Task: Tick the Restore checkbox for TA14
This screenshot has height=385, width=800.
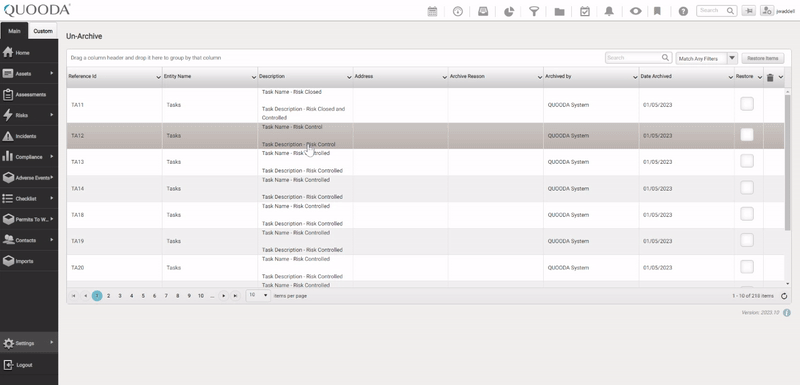Action: [x=747, y=188]
